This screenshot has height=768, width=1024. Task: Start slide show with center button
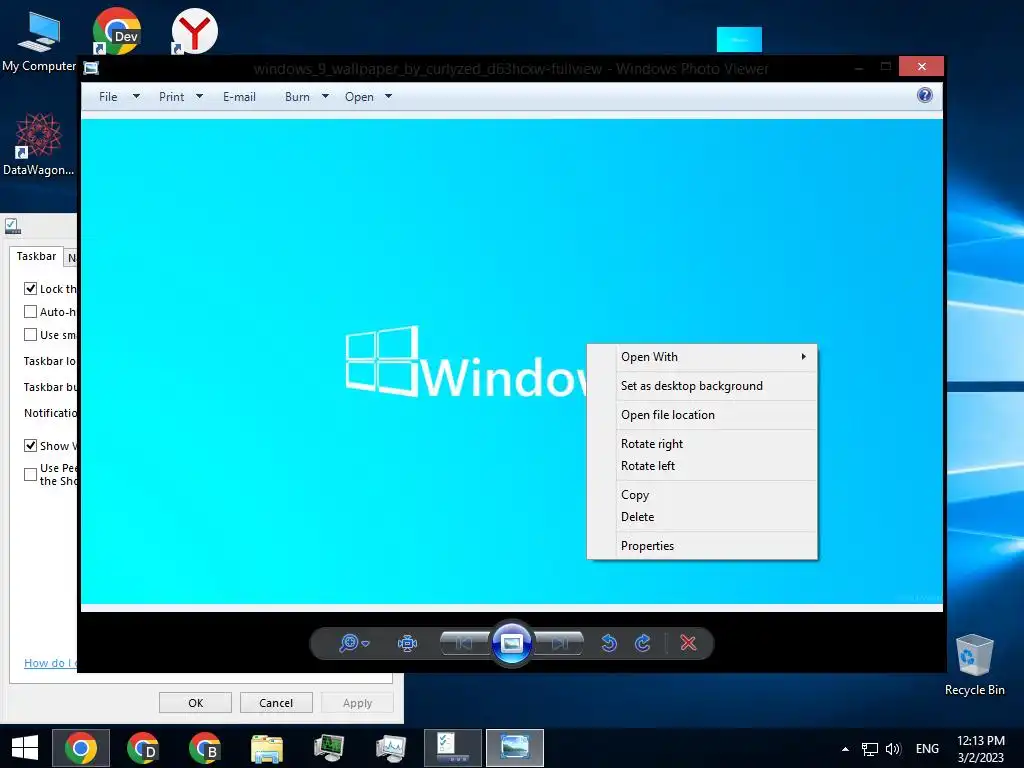pyautogui.click(x=511, y=643)
